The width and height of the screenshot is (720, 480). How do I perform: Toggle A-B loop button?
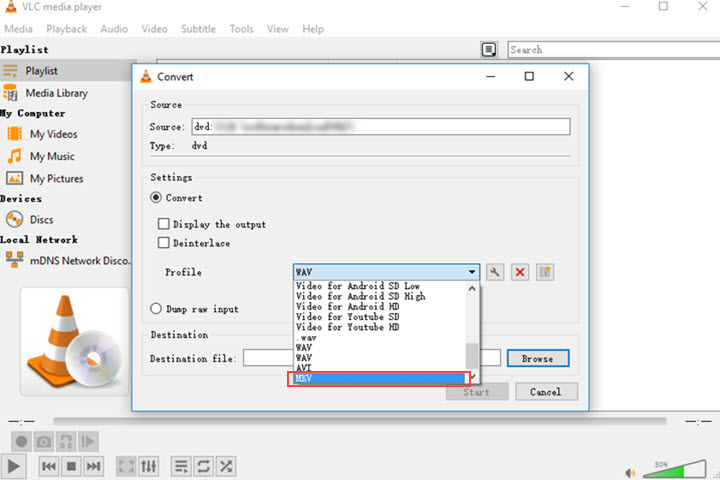point(66,442)
